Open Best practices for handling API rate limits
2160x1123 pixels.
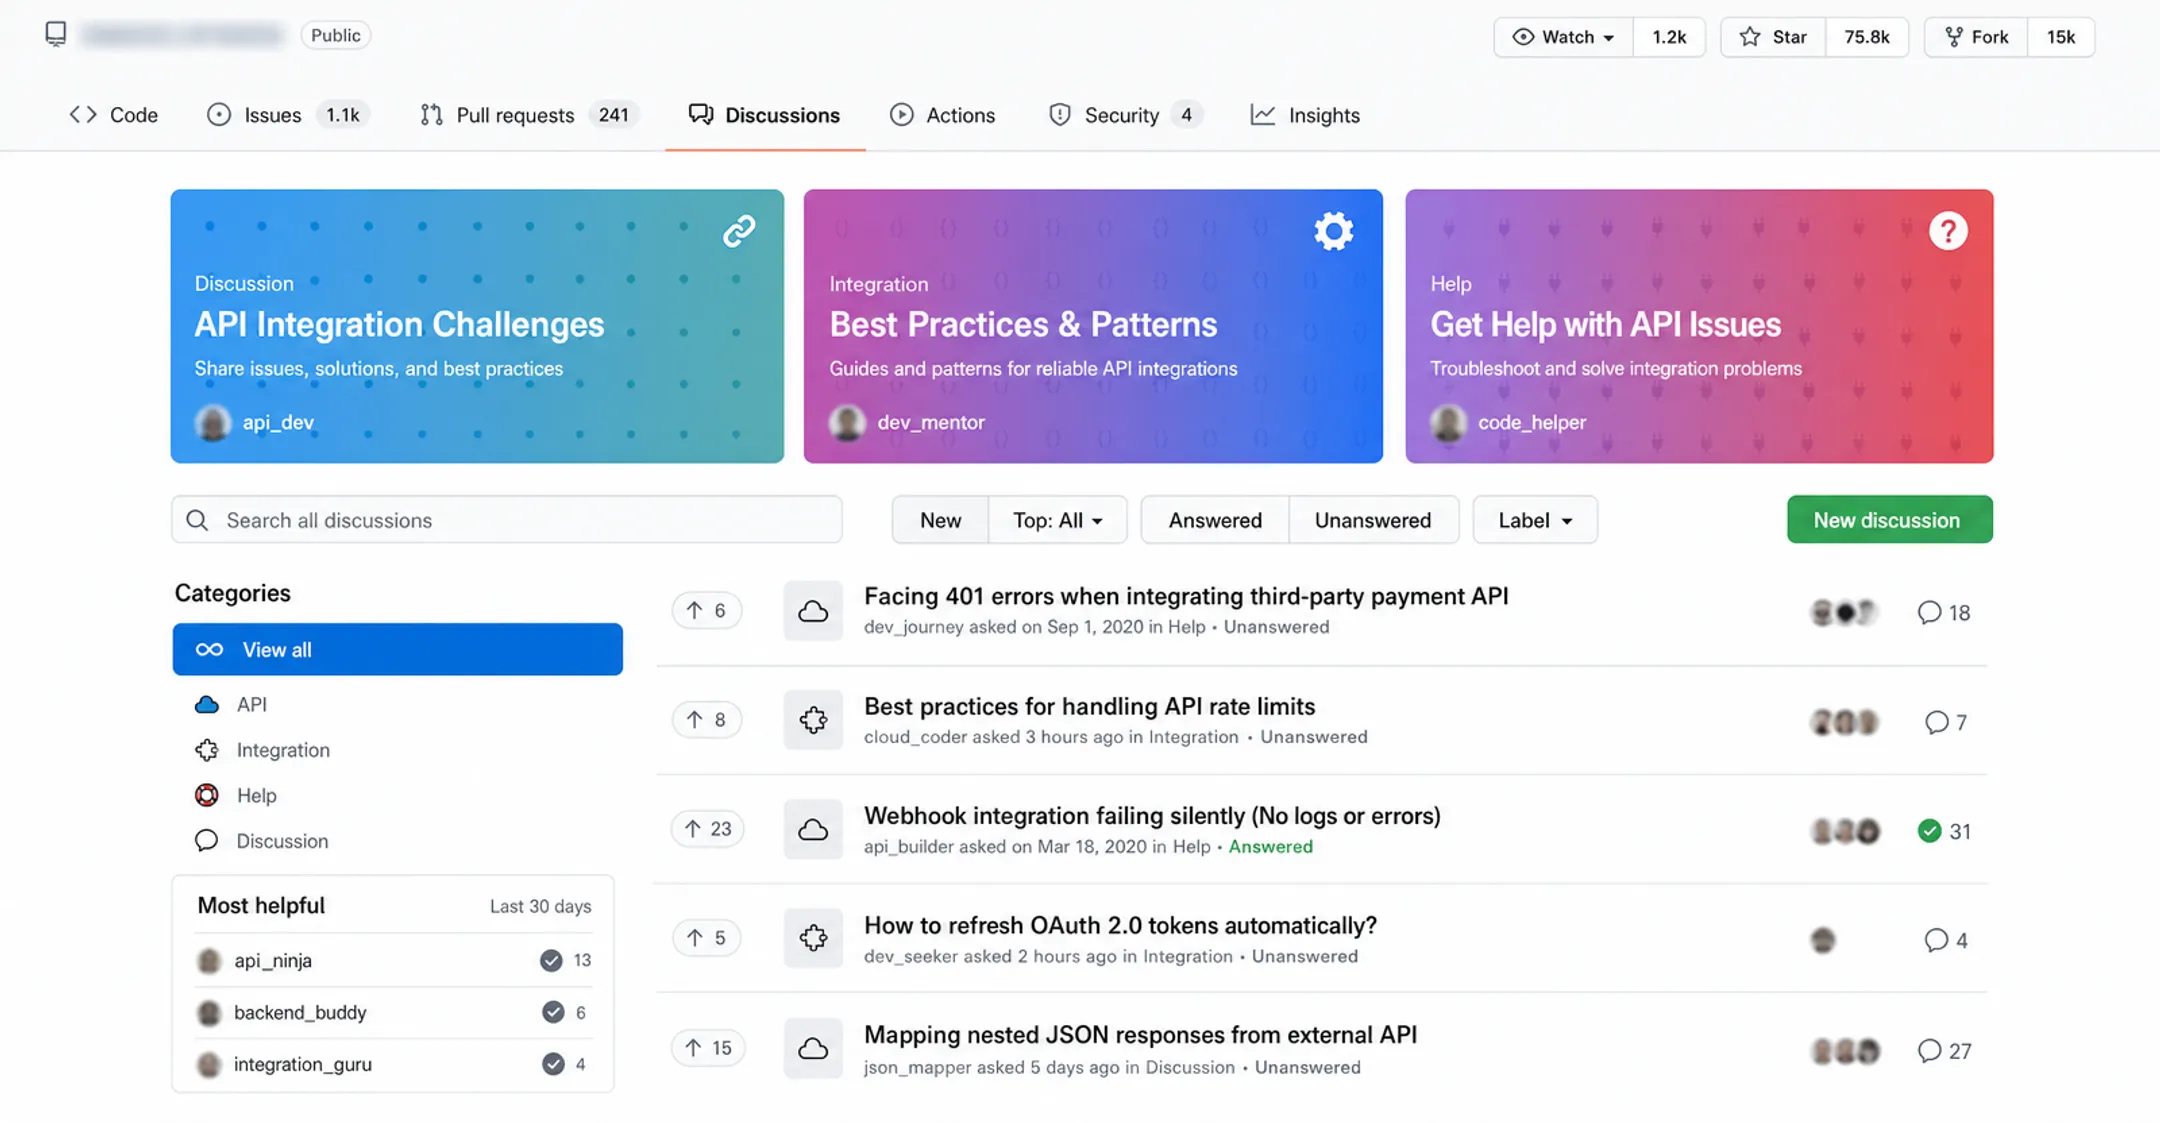[x=1089, y=706]
